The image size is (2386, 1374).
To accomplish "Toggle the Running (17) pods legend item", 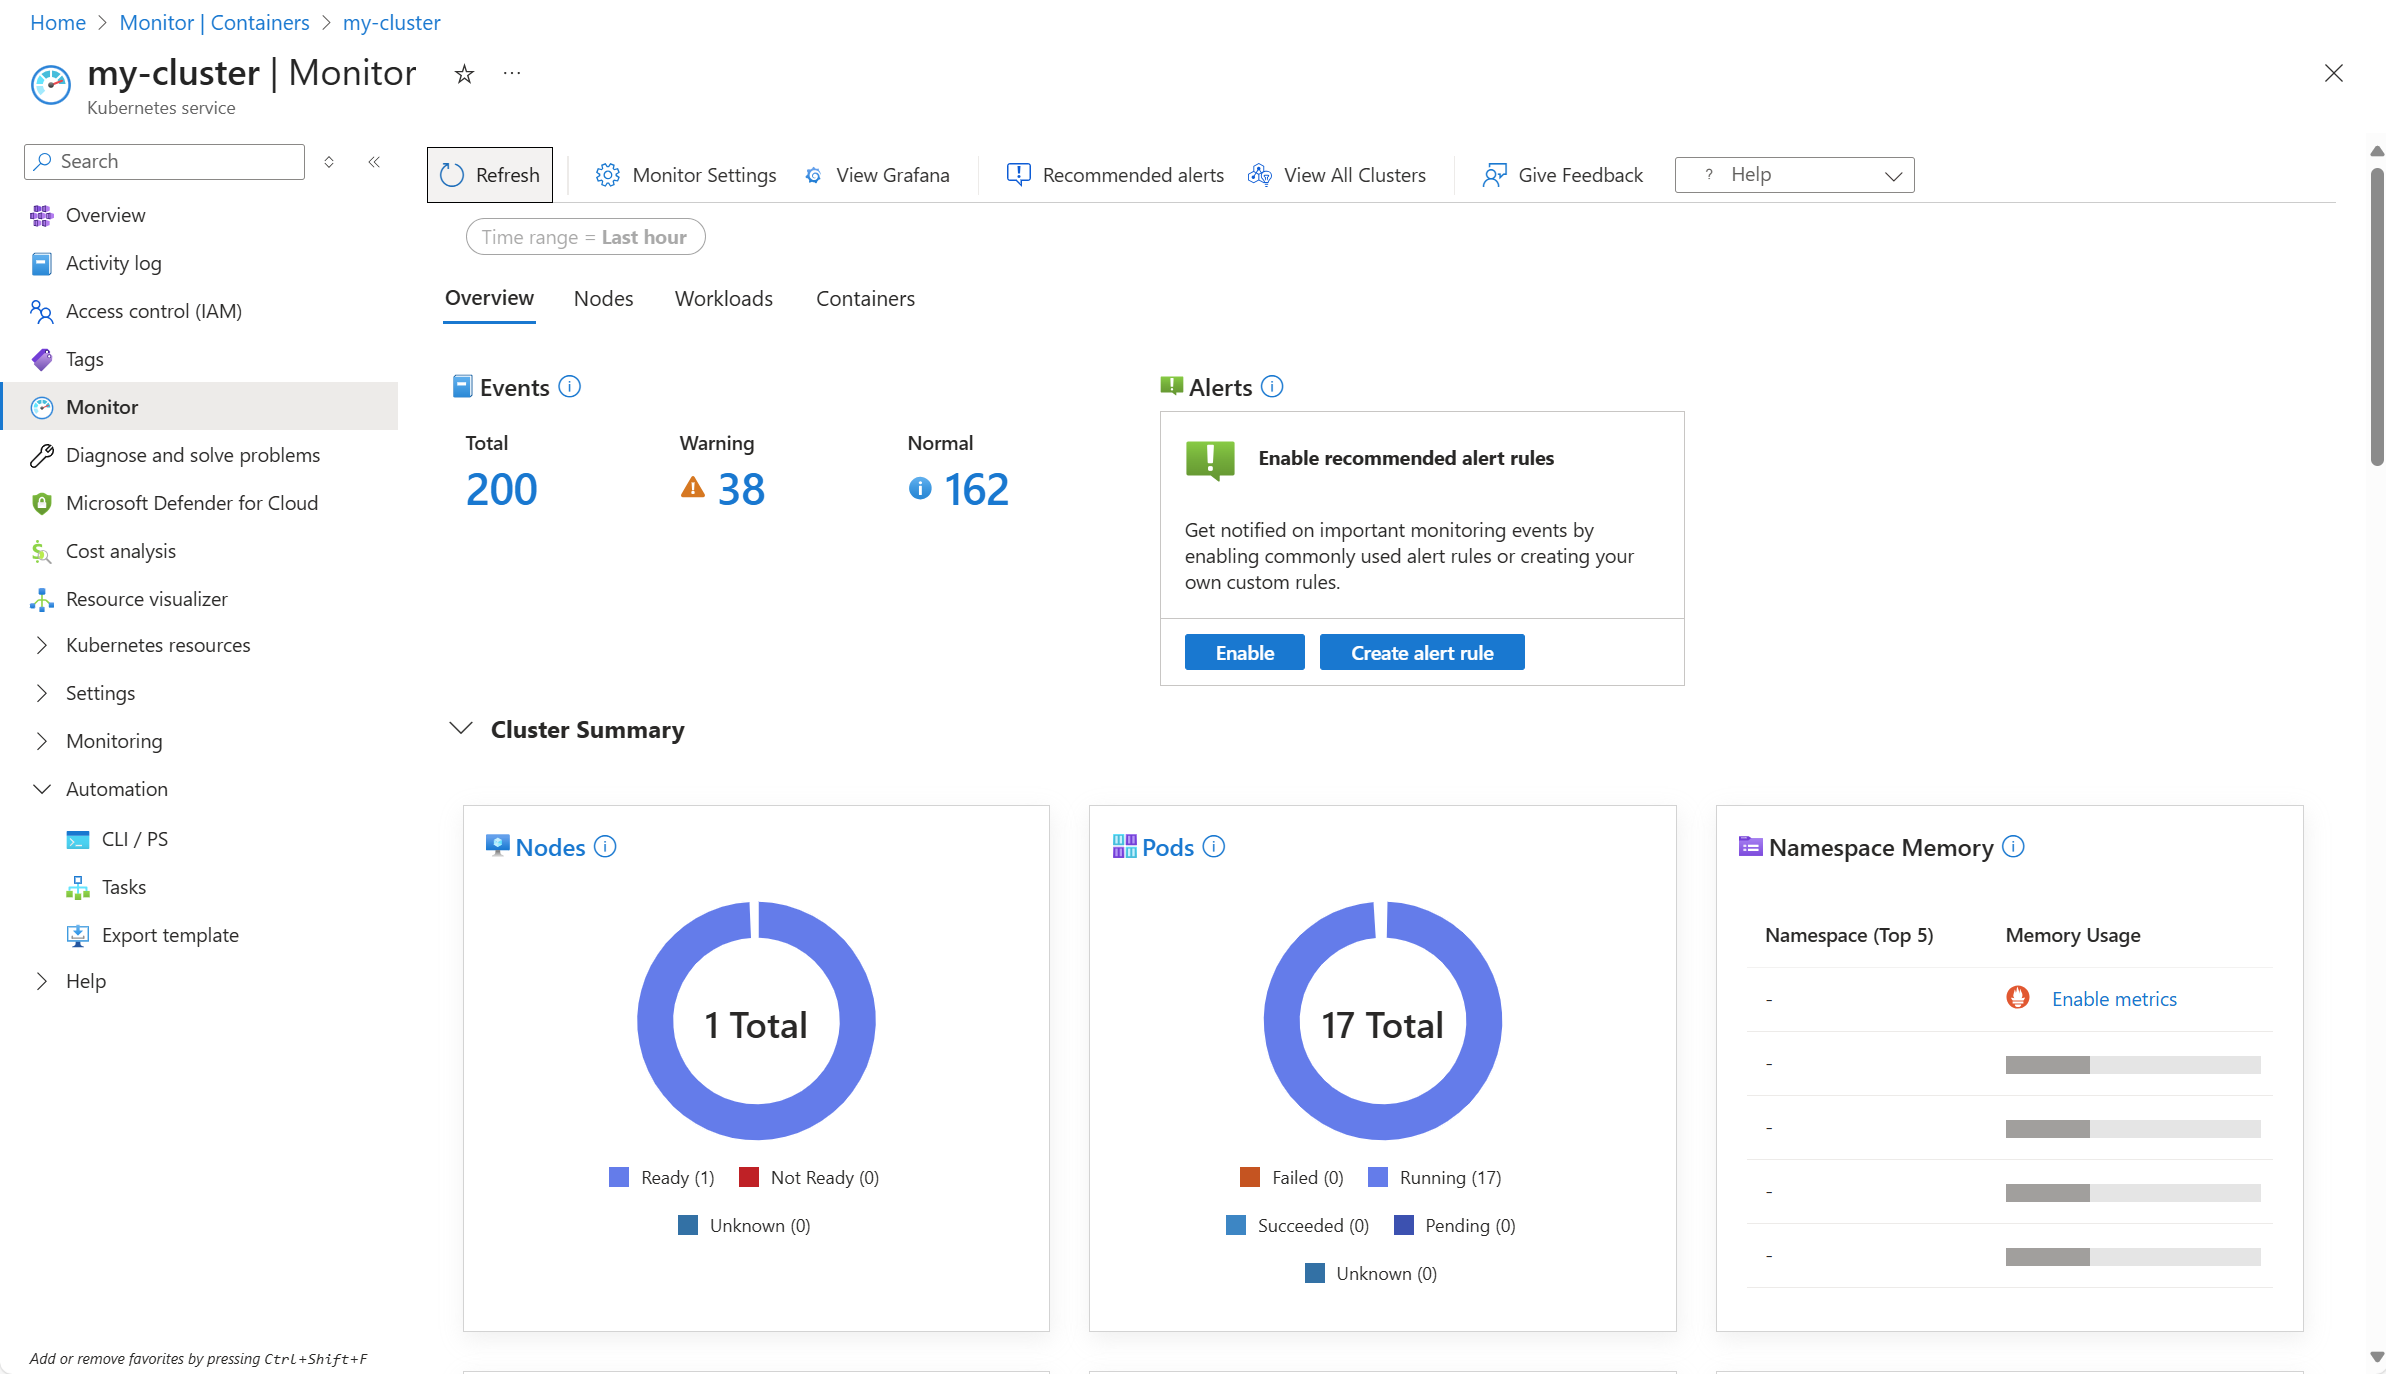I will click(x=1435, y=1177).
